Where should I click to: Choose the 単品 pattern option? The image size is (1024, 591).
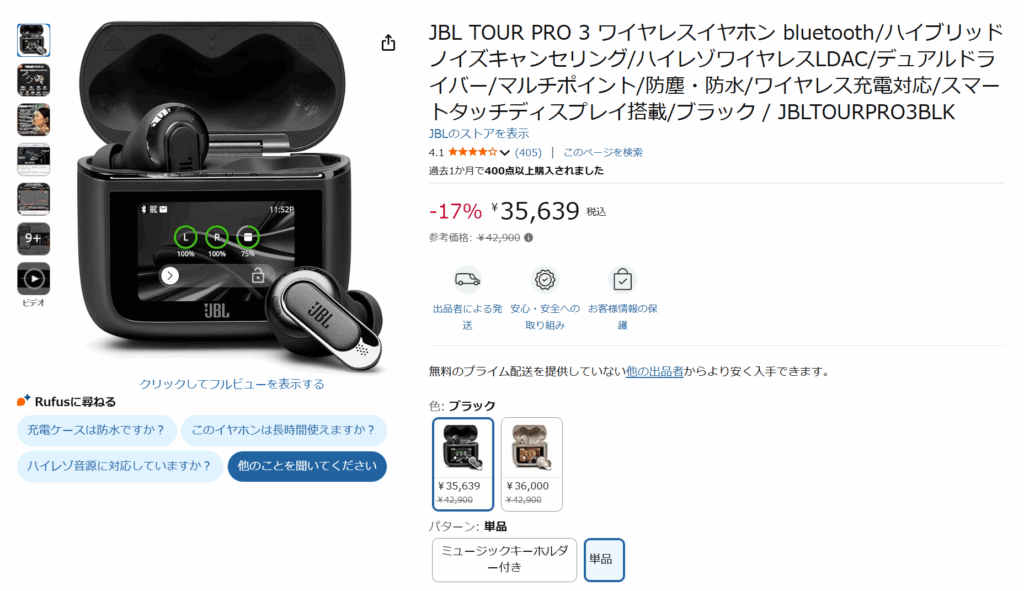603,560
